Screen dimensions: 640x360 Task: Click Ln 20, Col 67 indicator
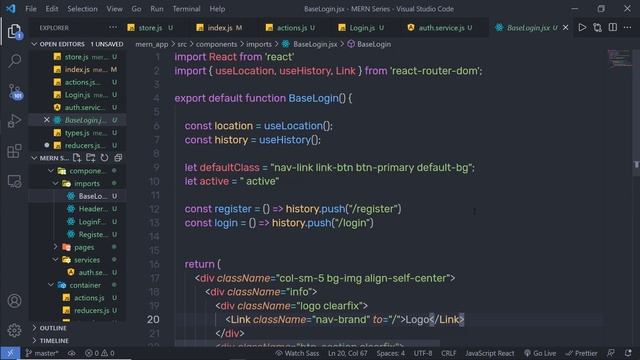click(x=348, y=353)
